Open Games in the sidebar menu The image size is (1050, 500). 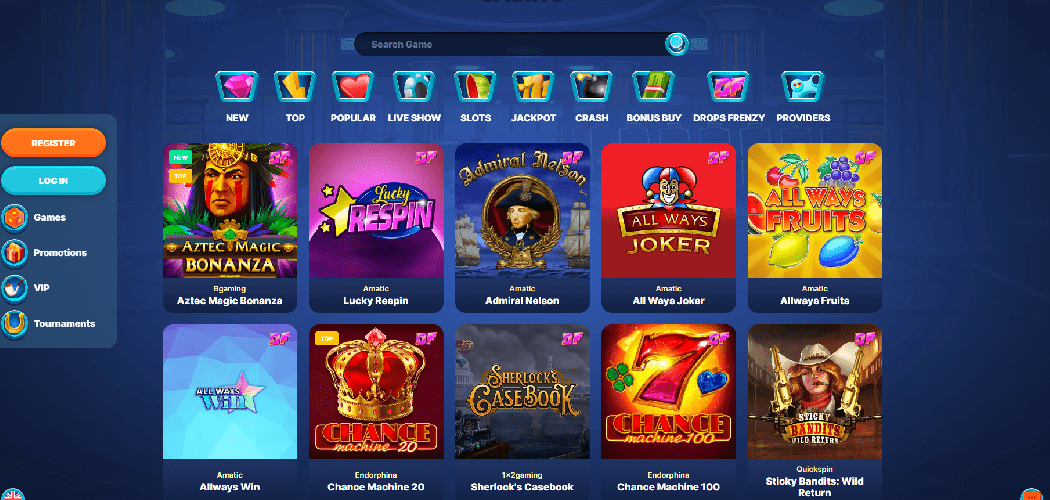[x=48, y=218]
